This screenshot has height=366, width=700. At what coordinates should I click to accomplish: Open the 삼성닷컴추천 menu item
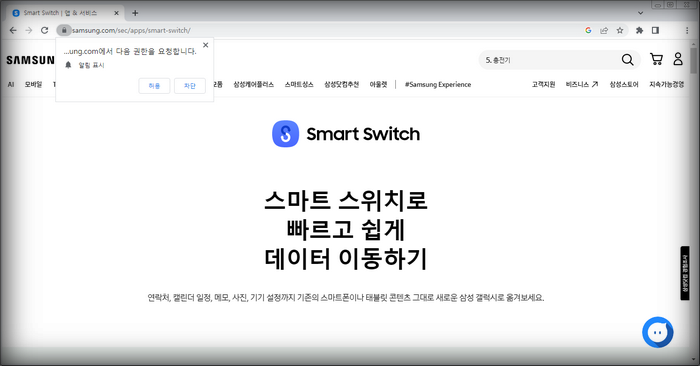342,84
